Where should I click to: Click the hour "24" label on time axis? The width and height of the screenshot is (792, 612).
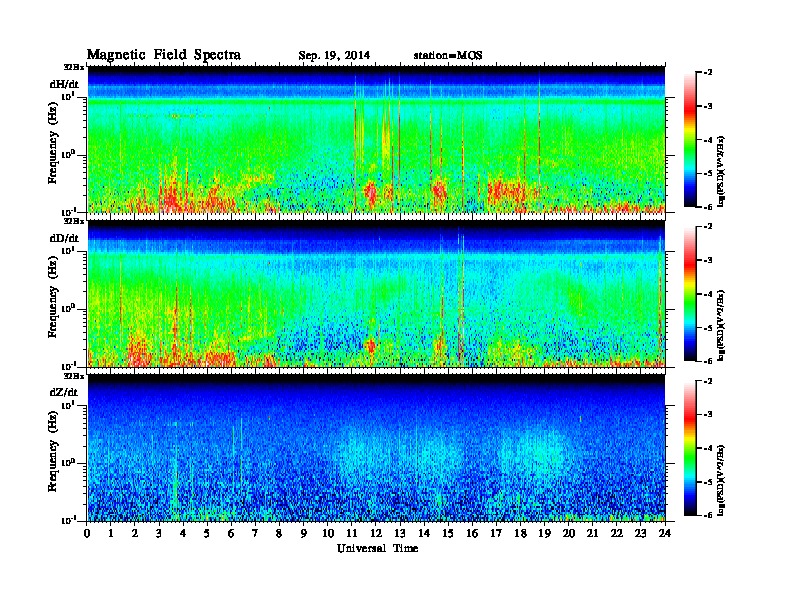(x=665, y=533)
